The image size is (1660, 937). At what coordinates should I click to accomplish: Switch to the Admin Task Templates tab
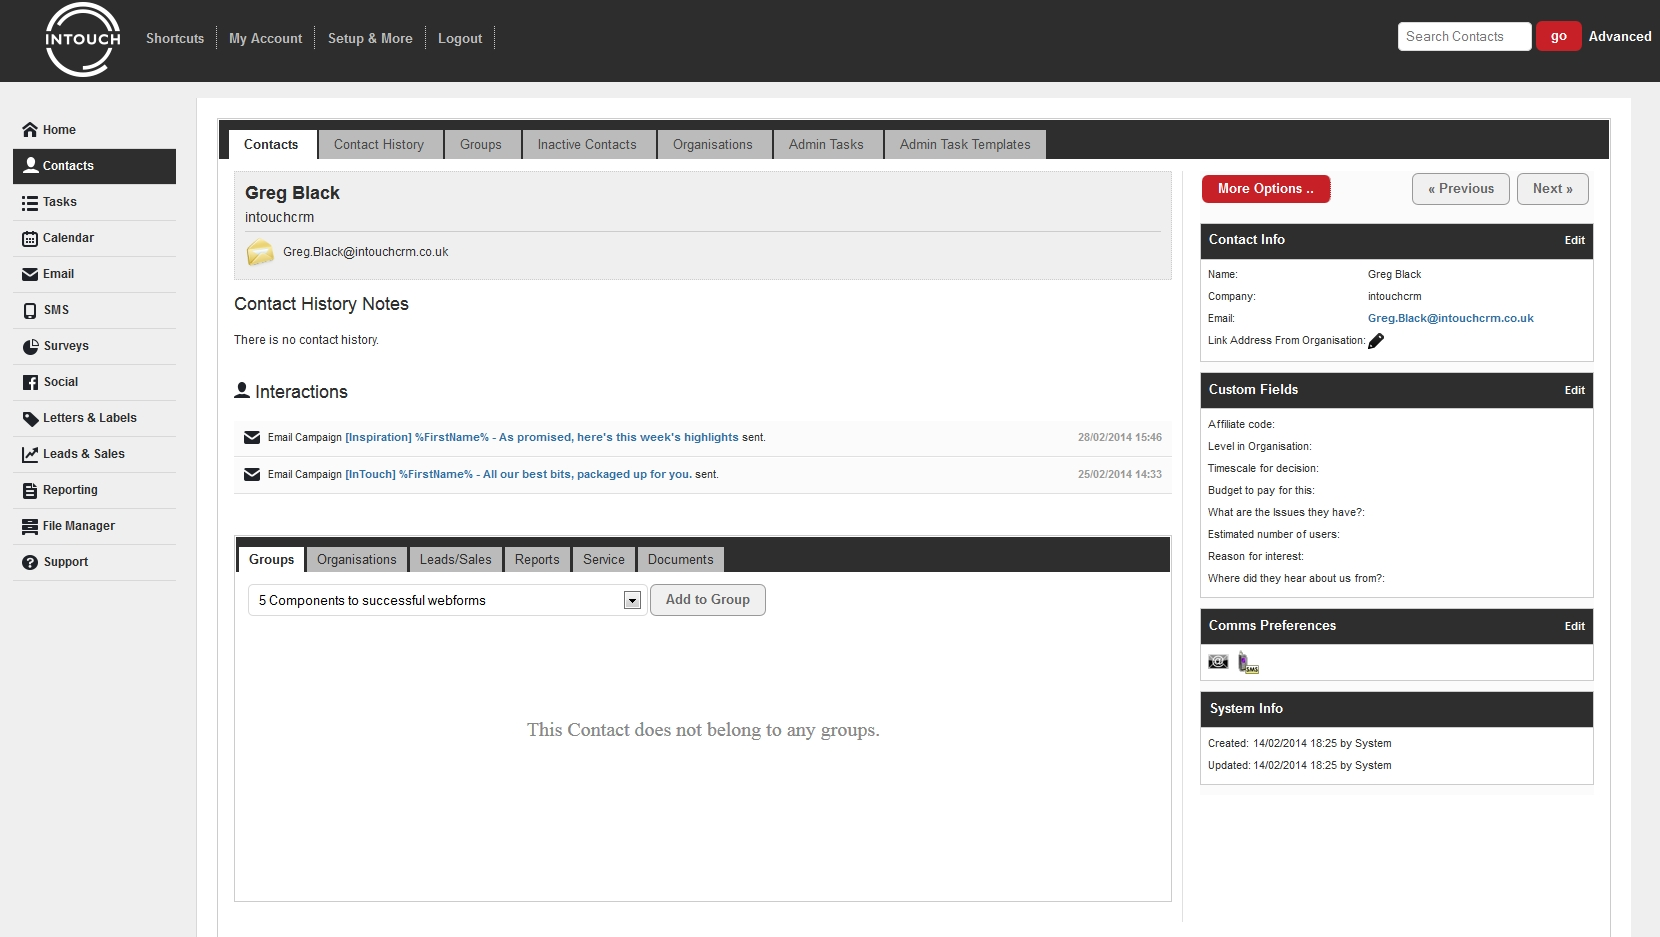coord(964,144)
